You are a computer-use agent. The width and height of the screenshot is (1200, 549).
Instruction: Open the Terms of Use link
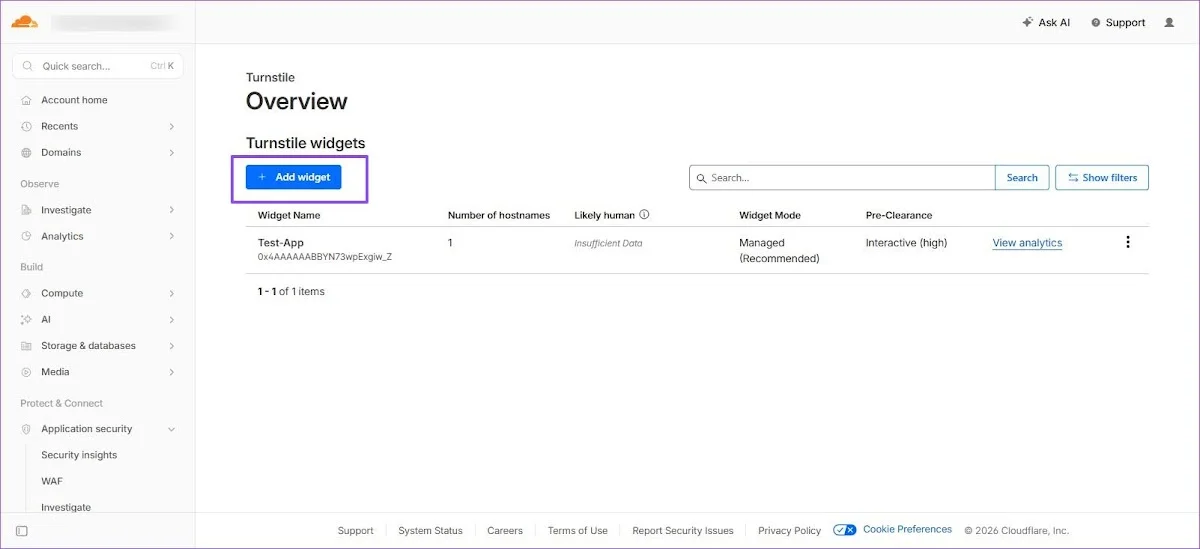[577, 531]
